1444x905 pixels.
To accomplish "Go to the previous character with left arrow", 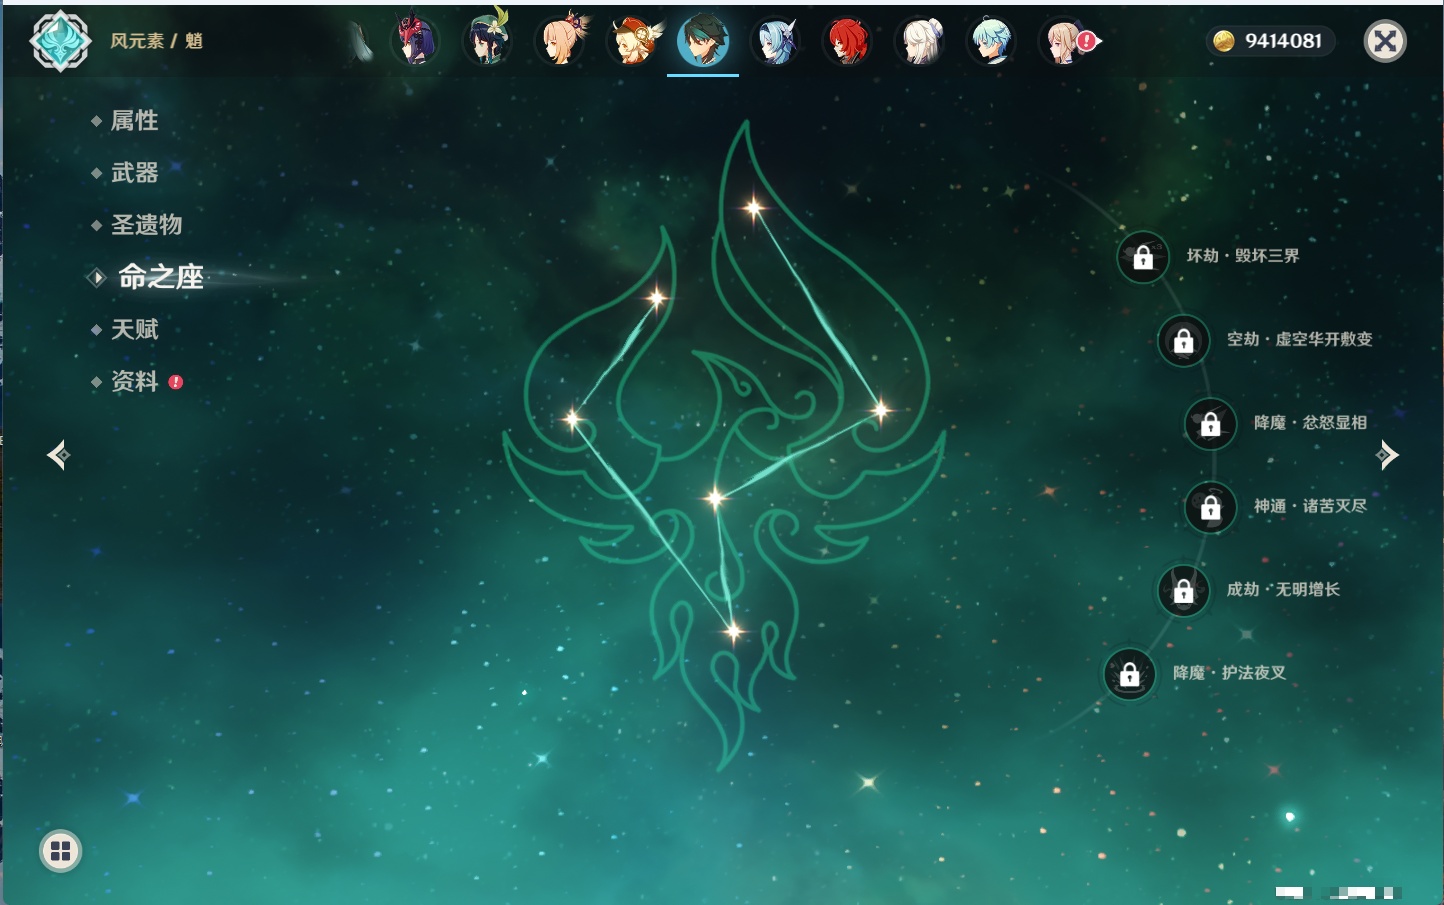I will click(x=58, y=455).
